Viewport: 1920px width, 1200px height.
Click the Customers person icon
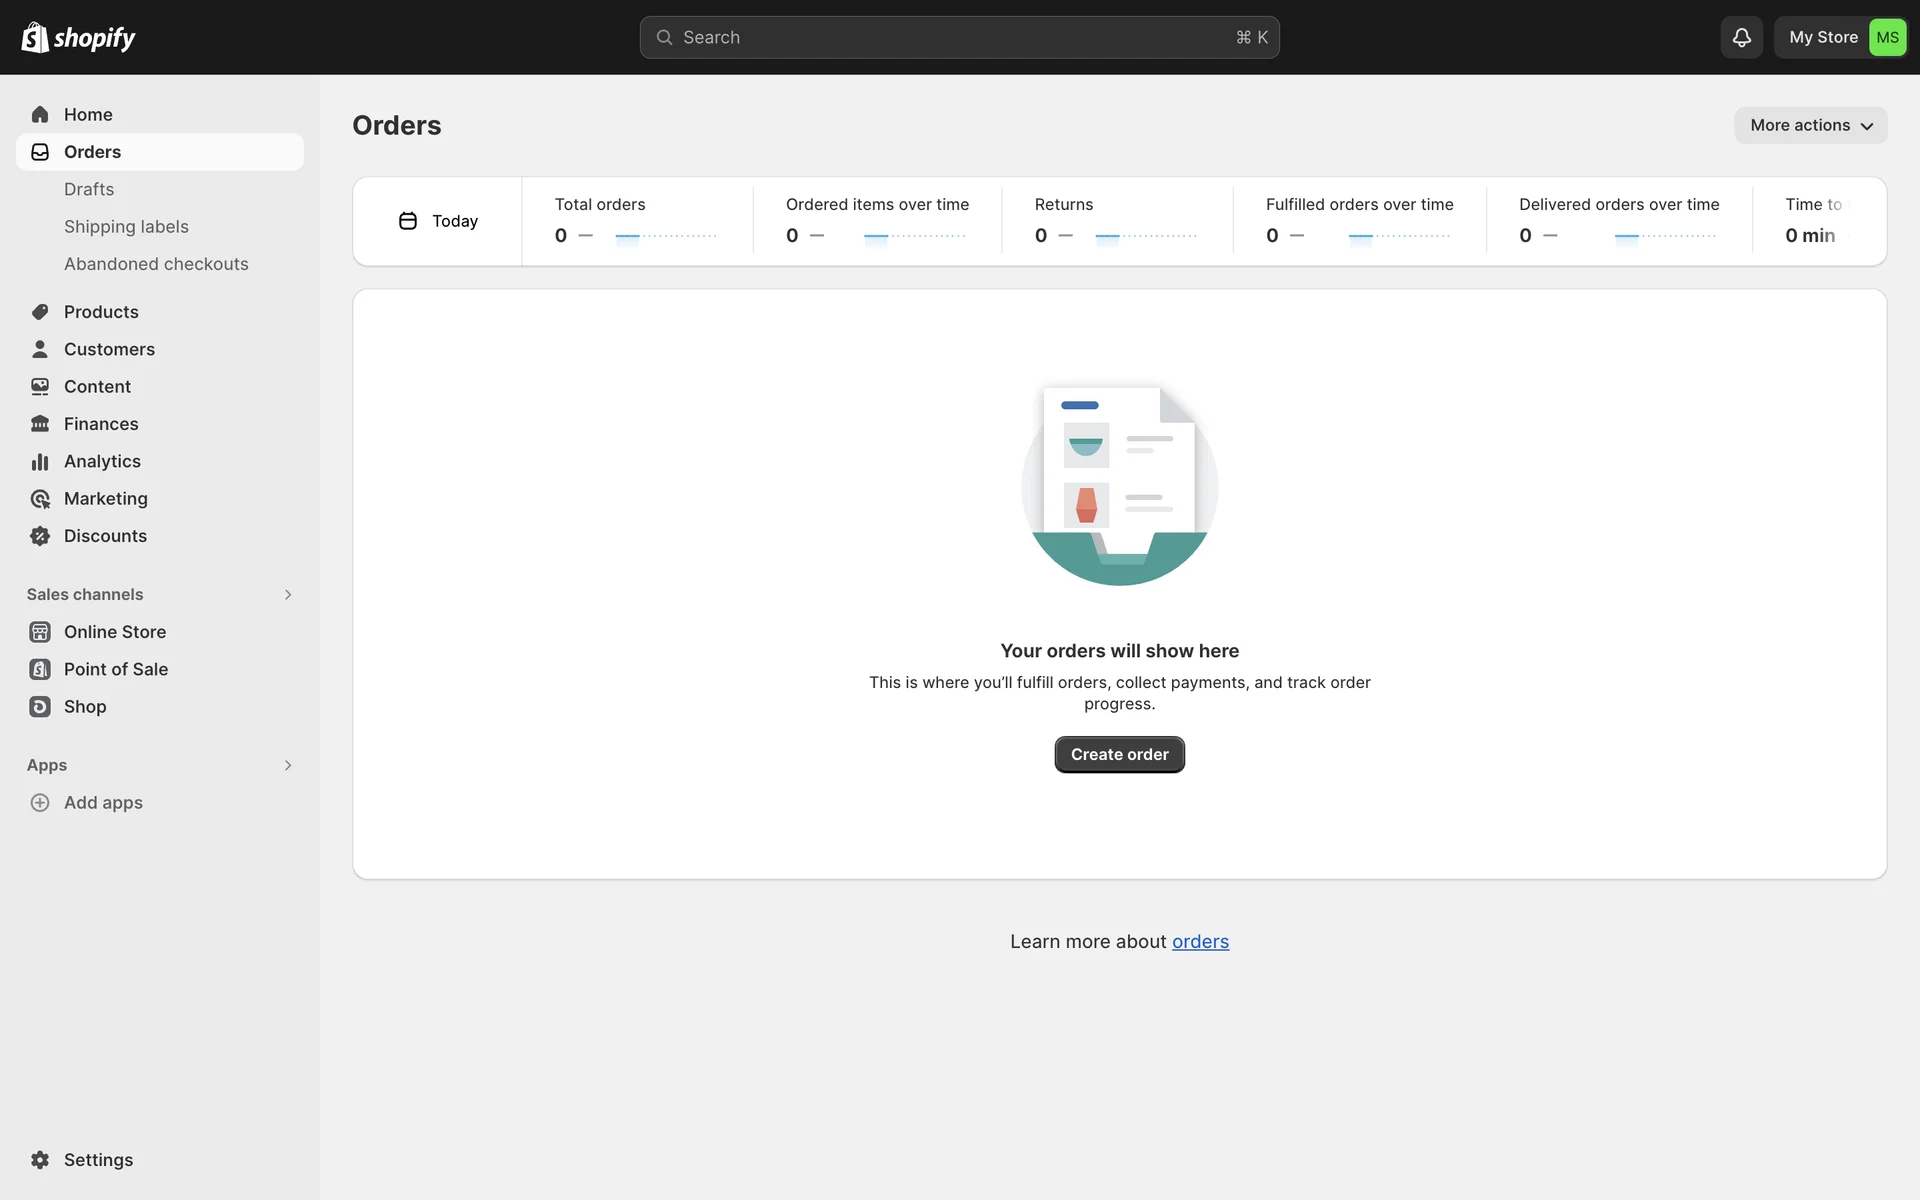pos(40,349)
